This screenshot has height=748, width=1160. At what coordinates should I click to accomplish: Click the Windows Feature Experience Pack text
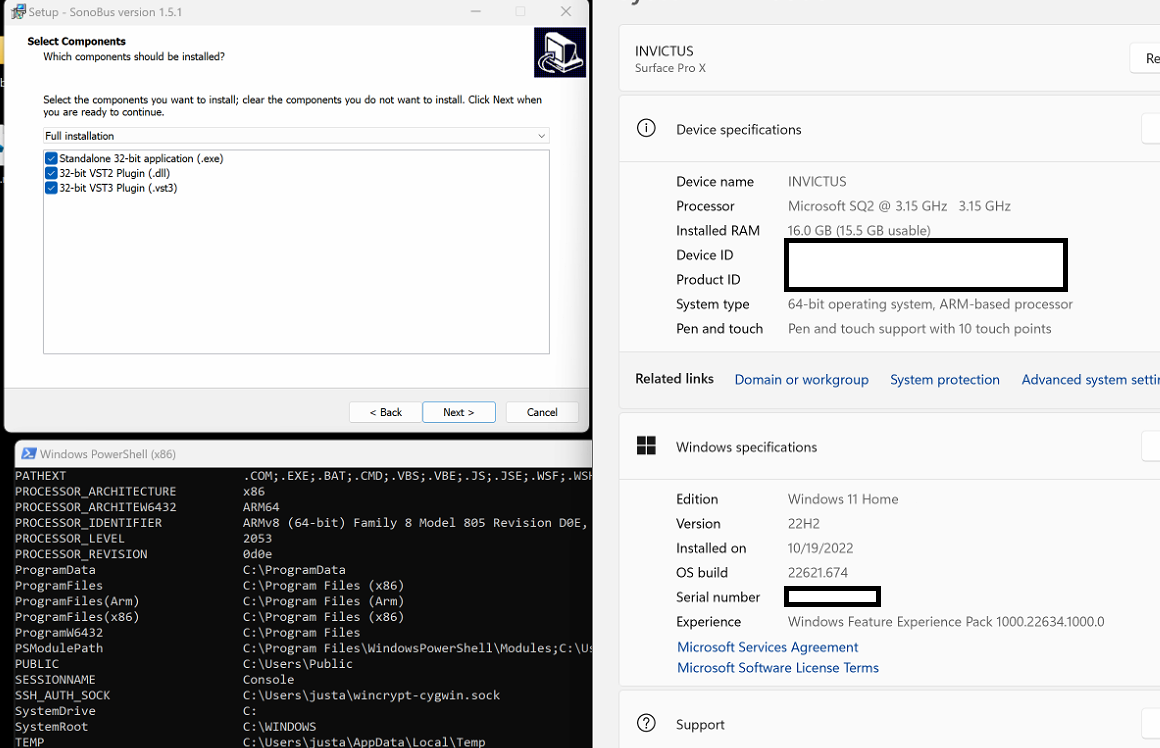coord(945,621)
